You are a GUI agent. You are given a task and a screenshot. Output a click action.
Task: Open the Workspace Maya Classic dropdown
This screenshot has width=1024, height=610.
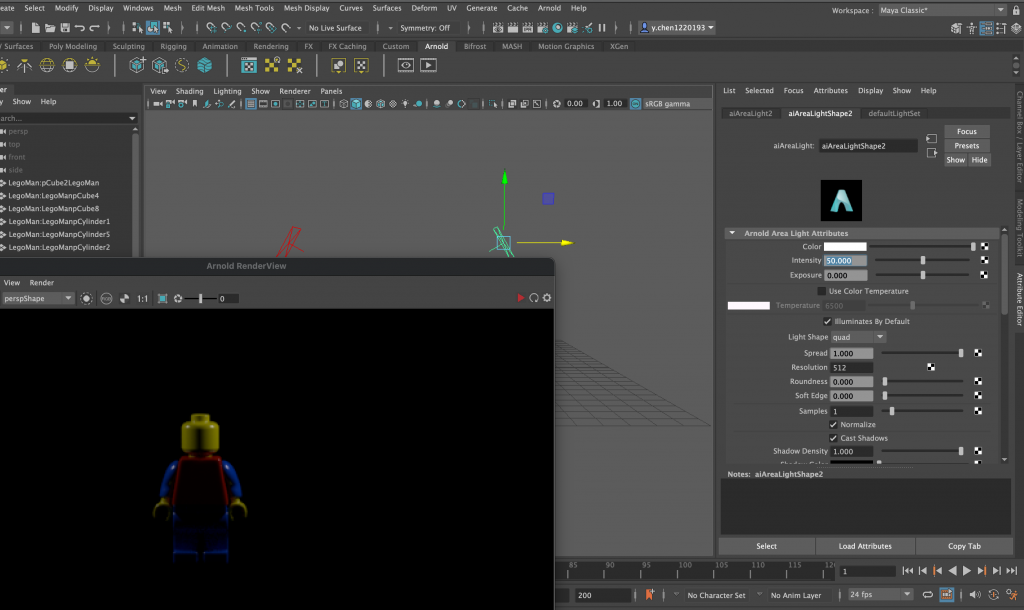click(942, 10)
